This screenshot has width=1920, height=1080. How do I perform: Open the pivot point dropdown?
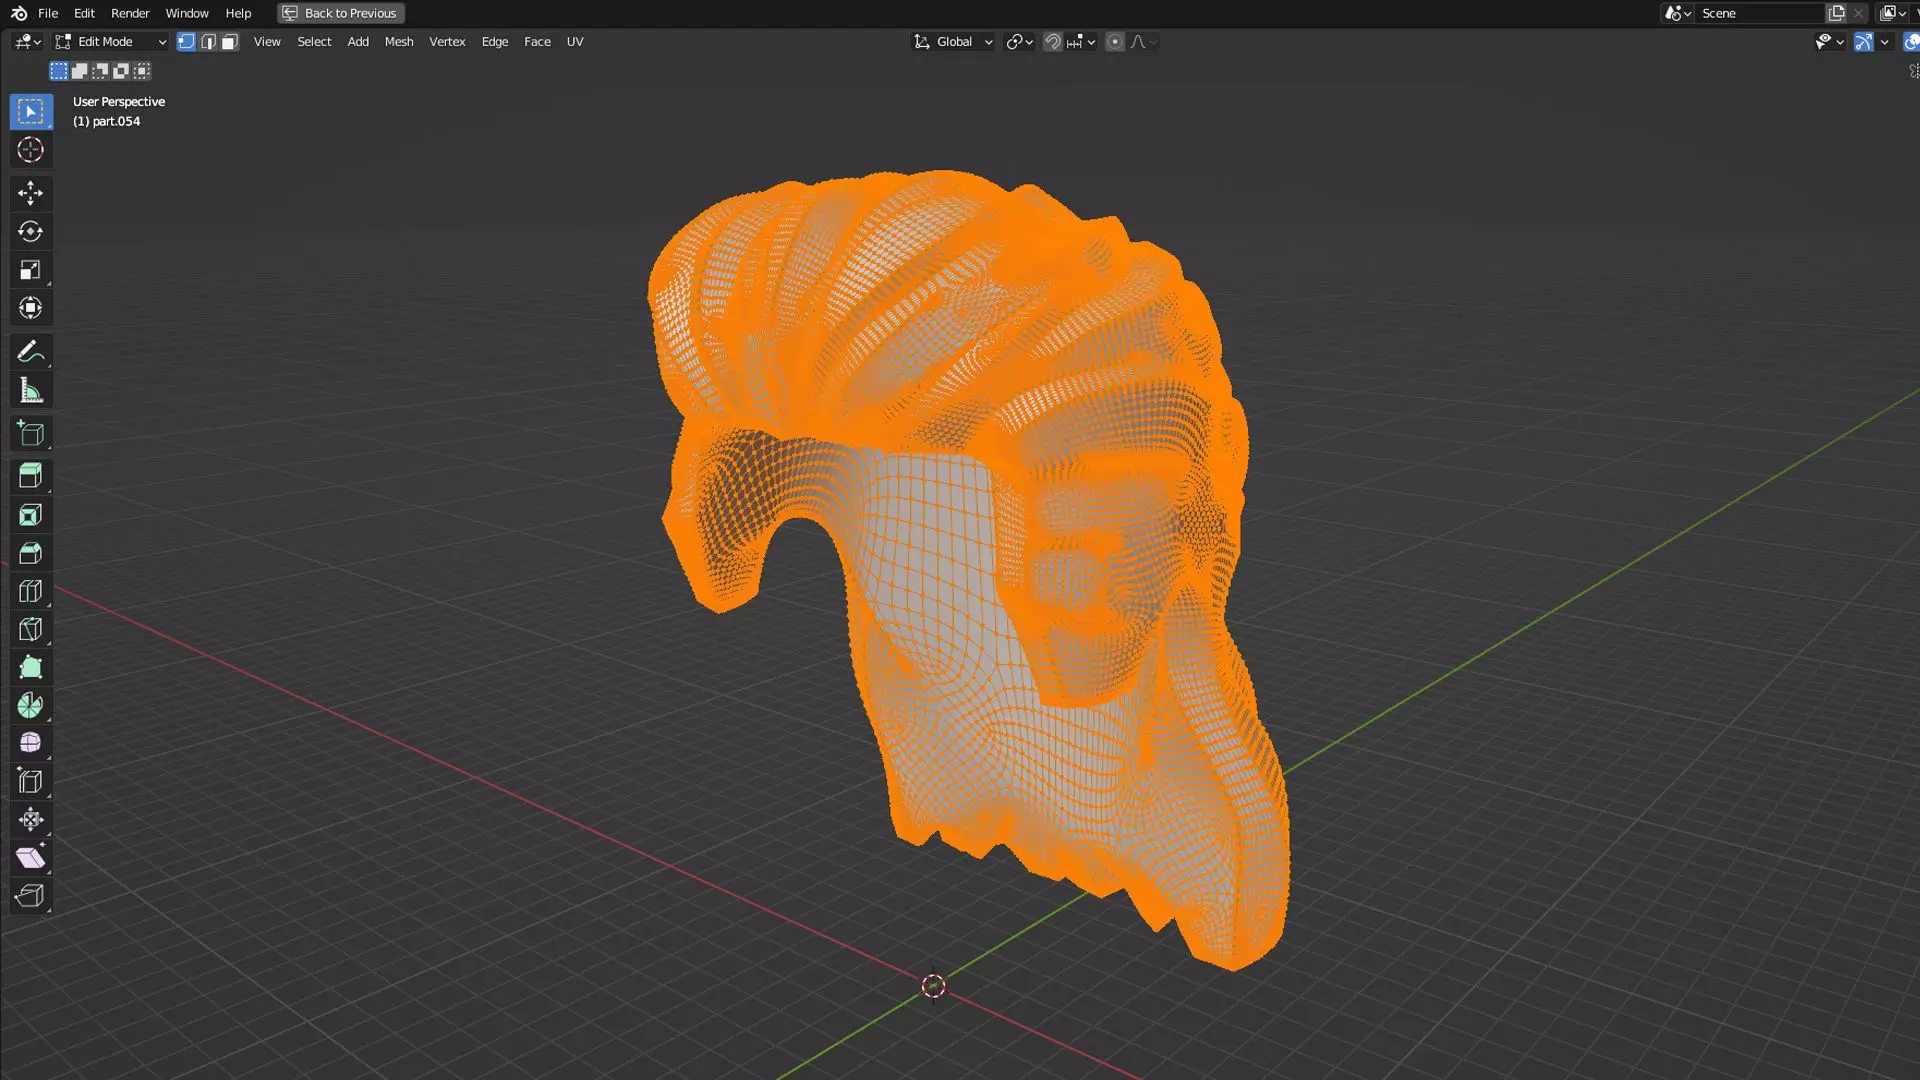pos(1020,42)
